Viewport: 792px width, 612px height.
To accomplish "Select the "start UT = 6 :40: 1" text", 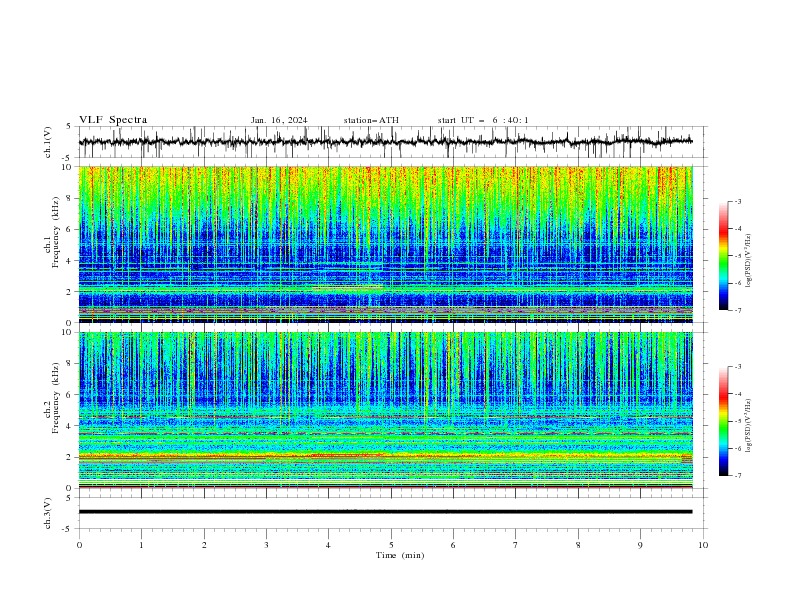I will [x=483, y=120].
